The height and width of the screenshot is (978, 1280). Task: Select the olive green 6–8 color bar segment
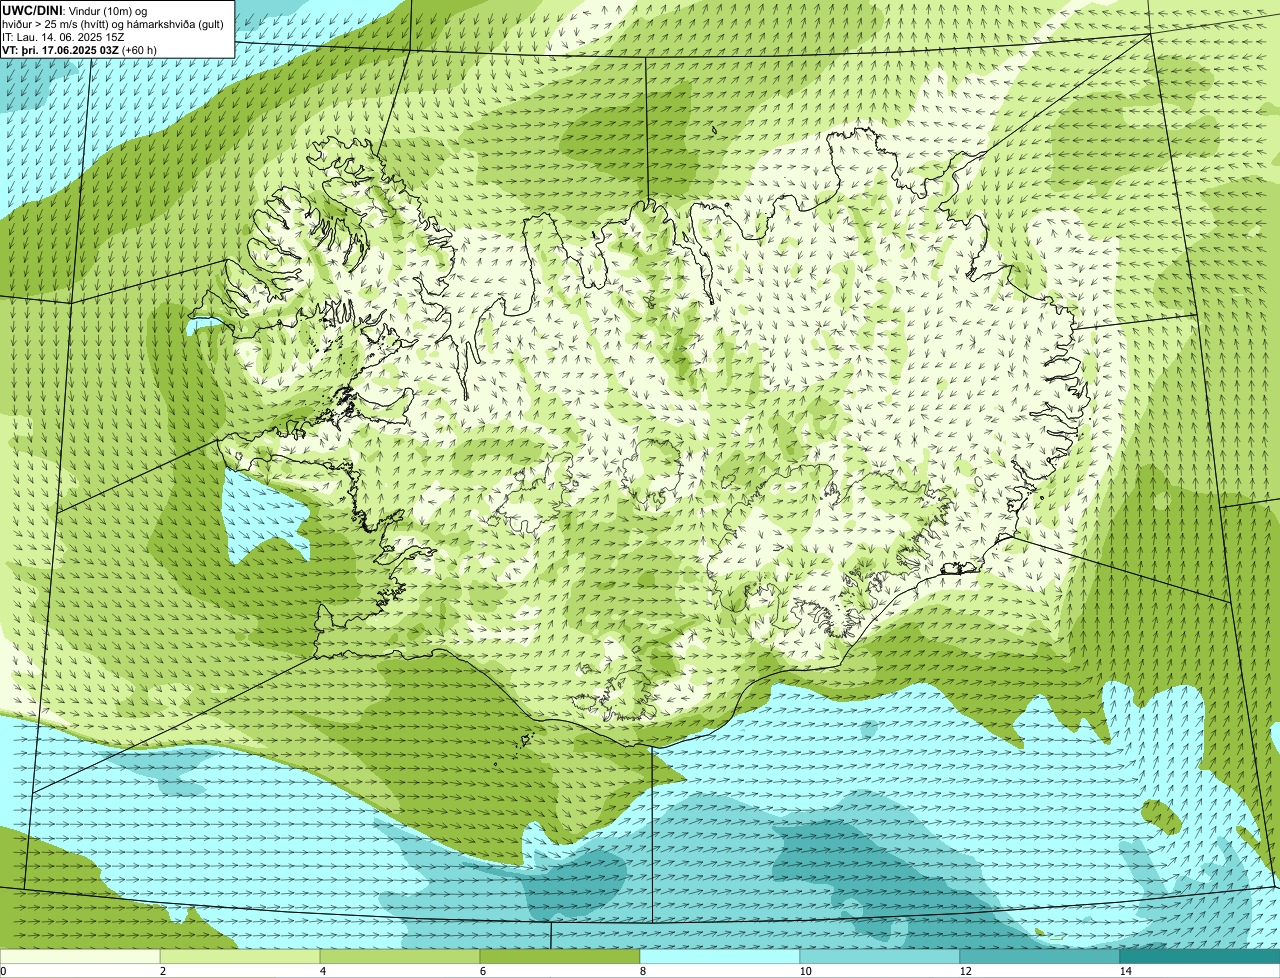point(560,956)
